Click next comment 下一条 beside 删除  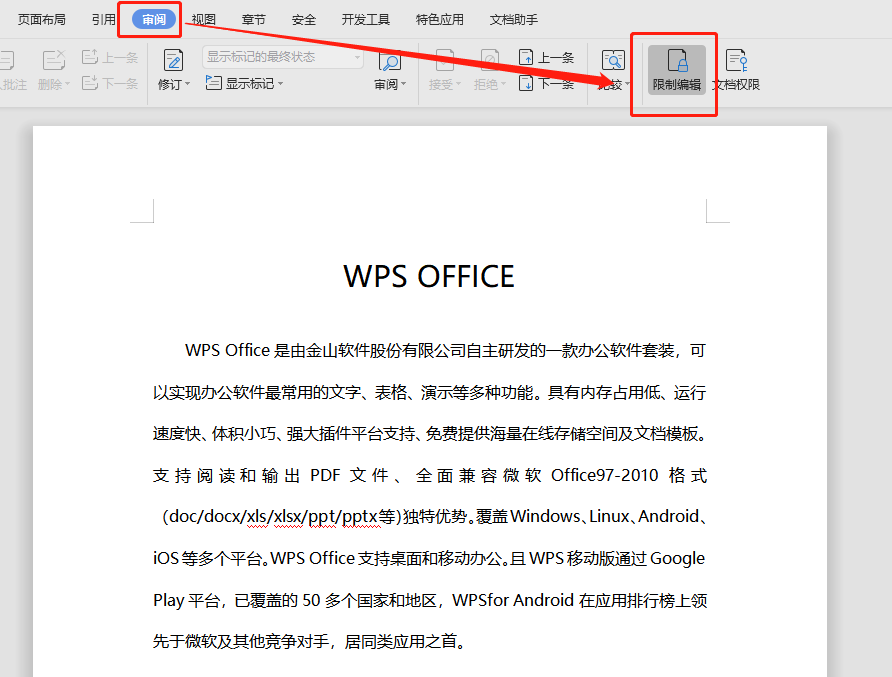110,84
